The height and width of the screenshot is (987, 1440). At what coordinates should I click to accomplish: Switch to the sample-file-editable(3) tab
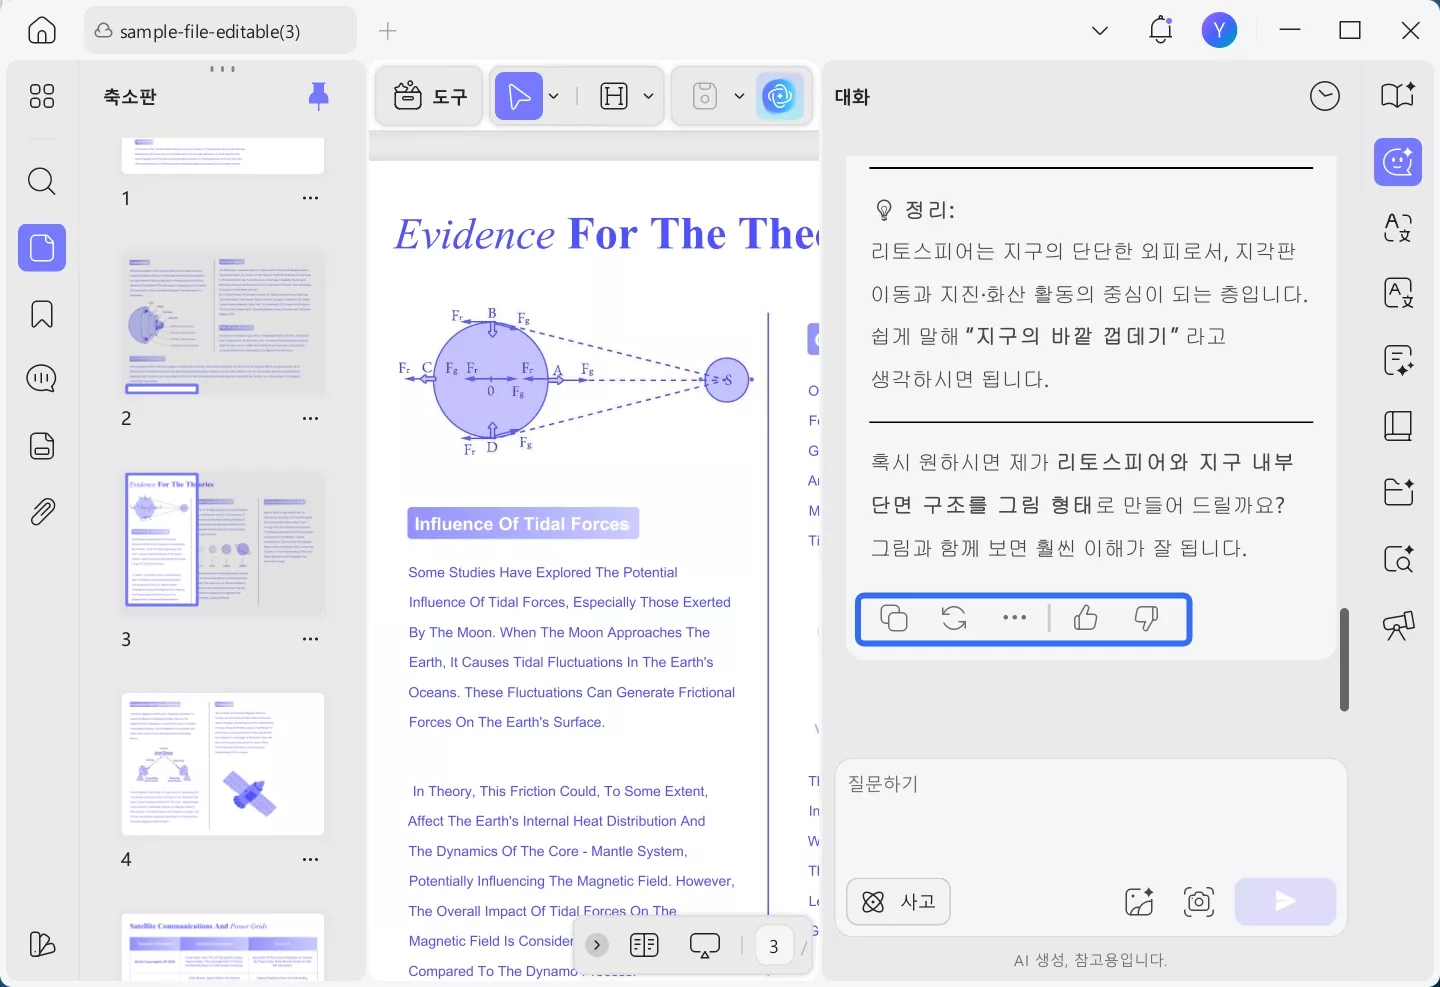tap(221, 31)
